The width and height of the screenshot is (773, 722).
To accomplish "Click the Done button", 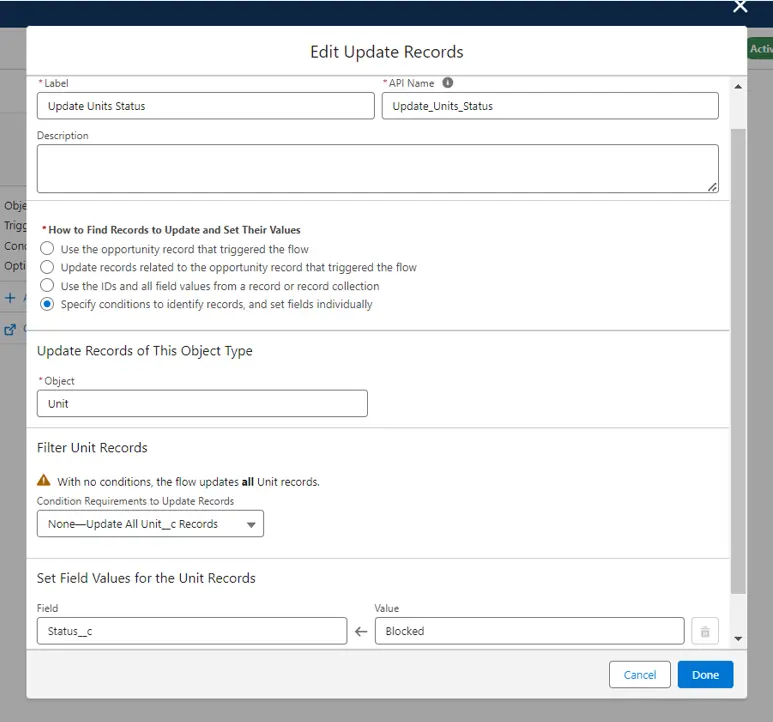I will point(705,675).
